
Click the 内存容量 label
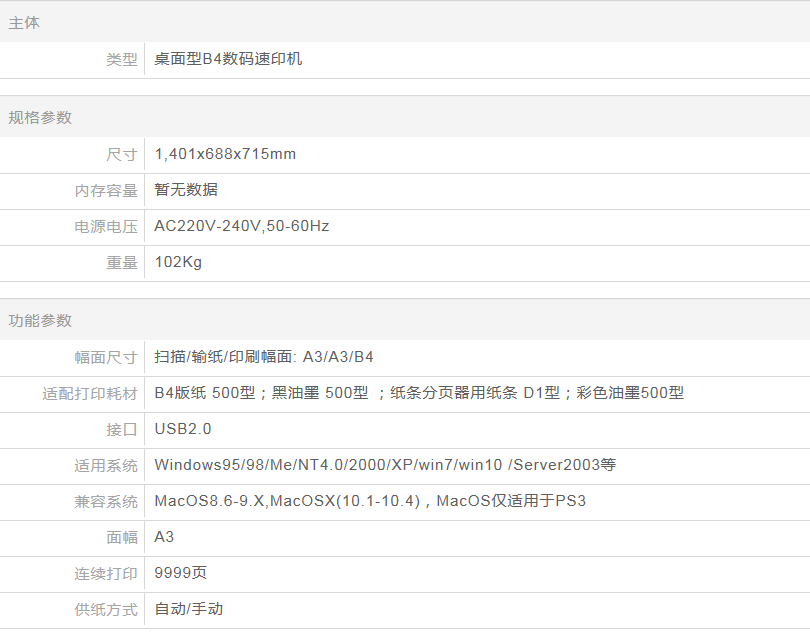click(106, 190)
